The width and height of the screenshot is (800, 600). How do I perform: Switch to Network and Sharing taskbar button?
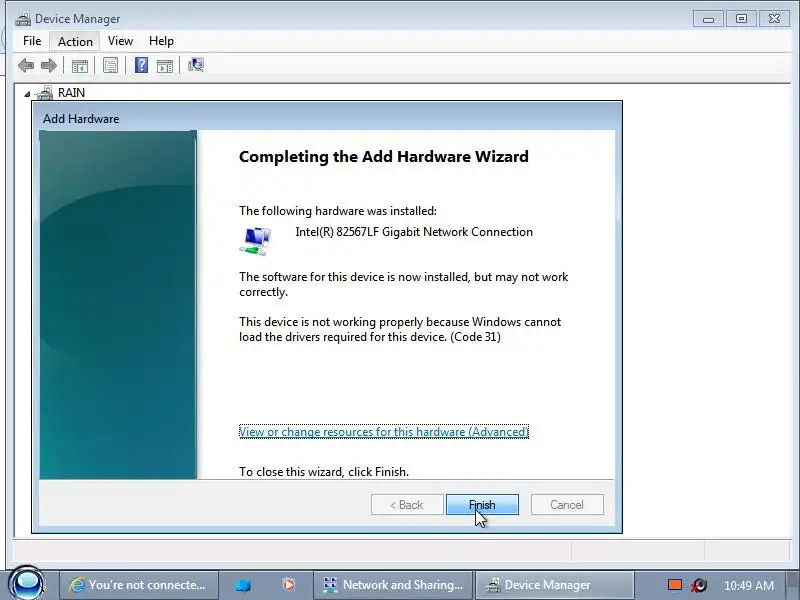click(393, 585)
